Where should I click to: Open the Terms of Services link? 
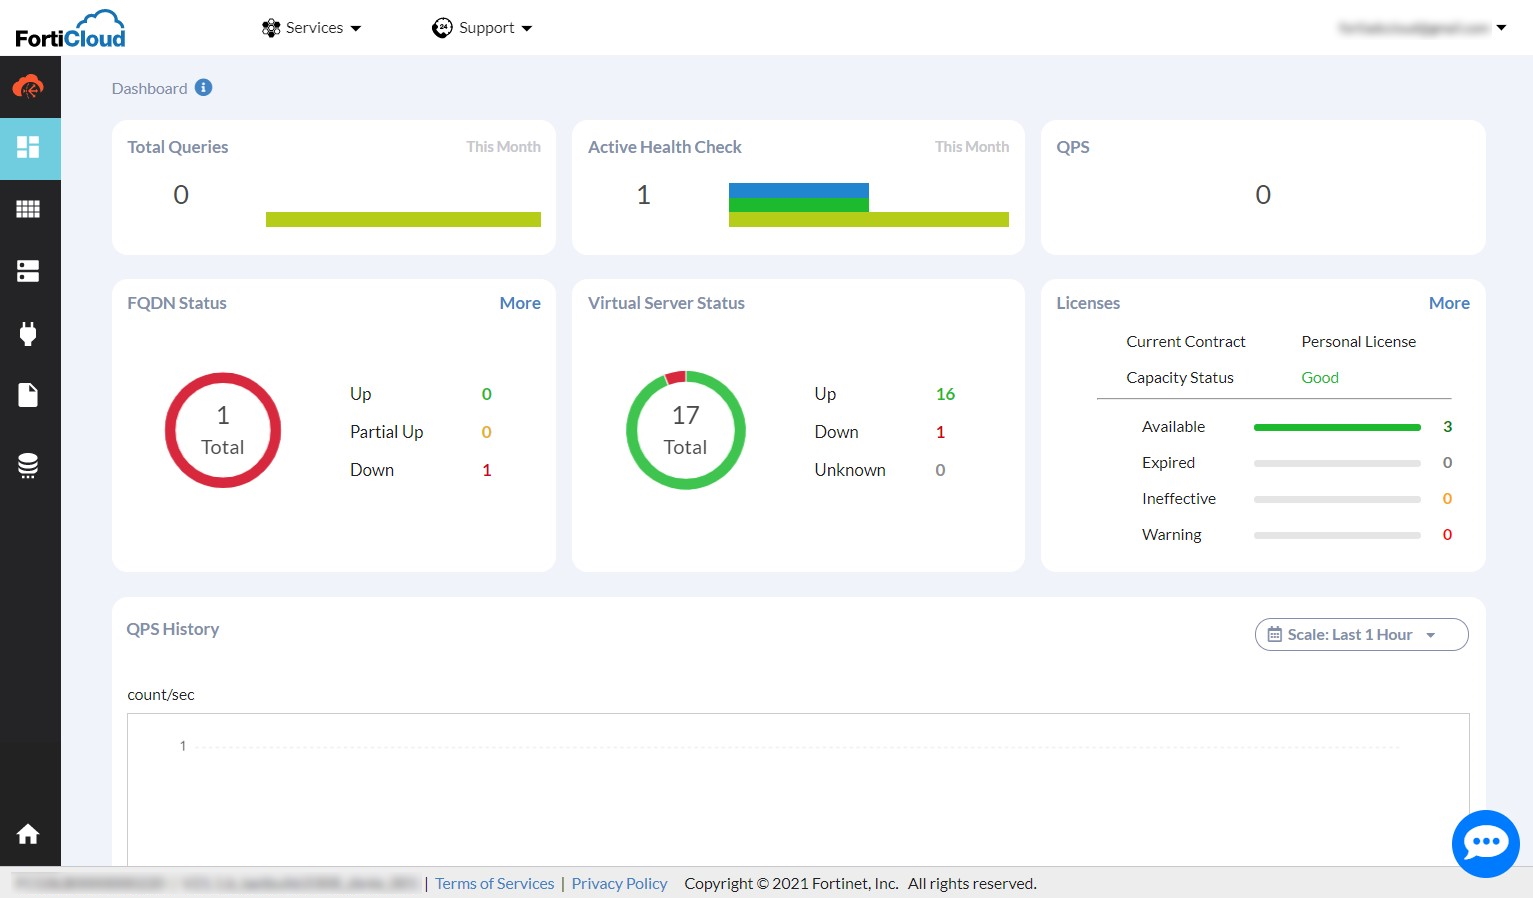[494, 883]
